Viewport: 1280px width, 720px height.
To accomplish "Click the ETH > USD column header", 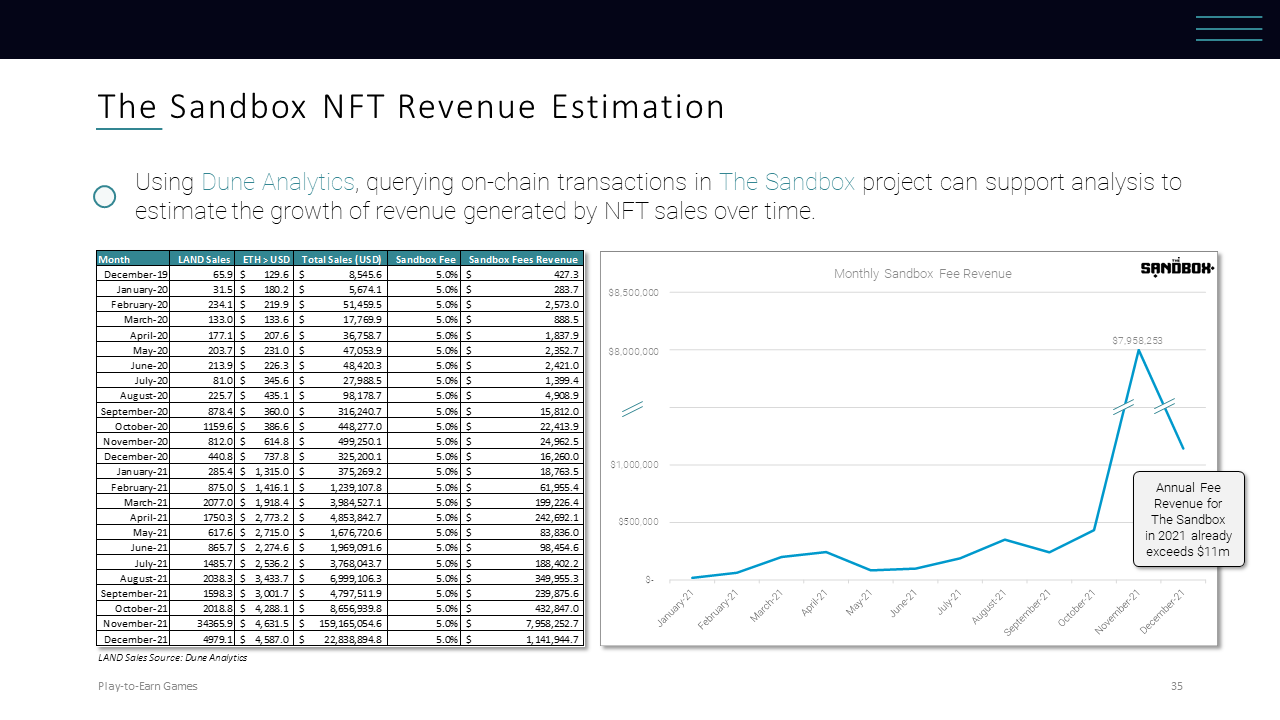I will point(264,259).
